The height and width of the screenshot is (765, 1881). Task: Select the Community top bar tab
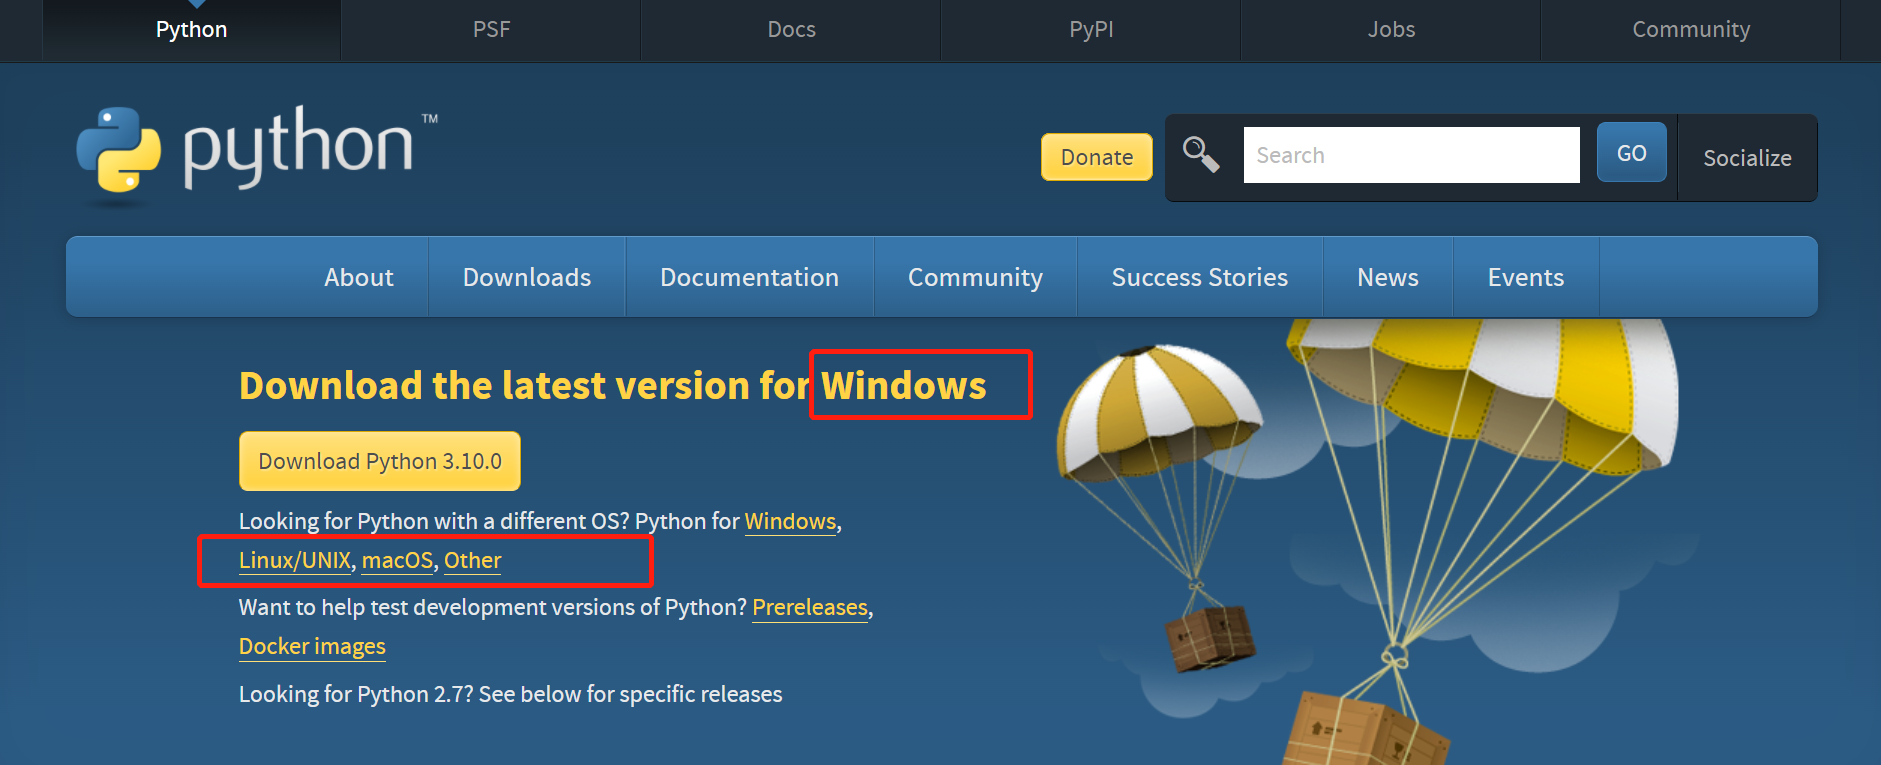(x=1691, y=30)
